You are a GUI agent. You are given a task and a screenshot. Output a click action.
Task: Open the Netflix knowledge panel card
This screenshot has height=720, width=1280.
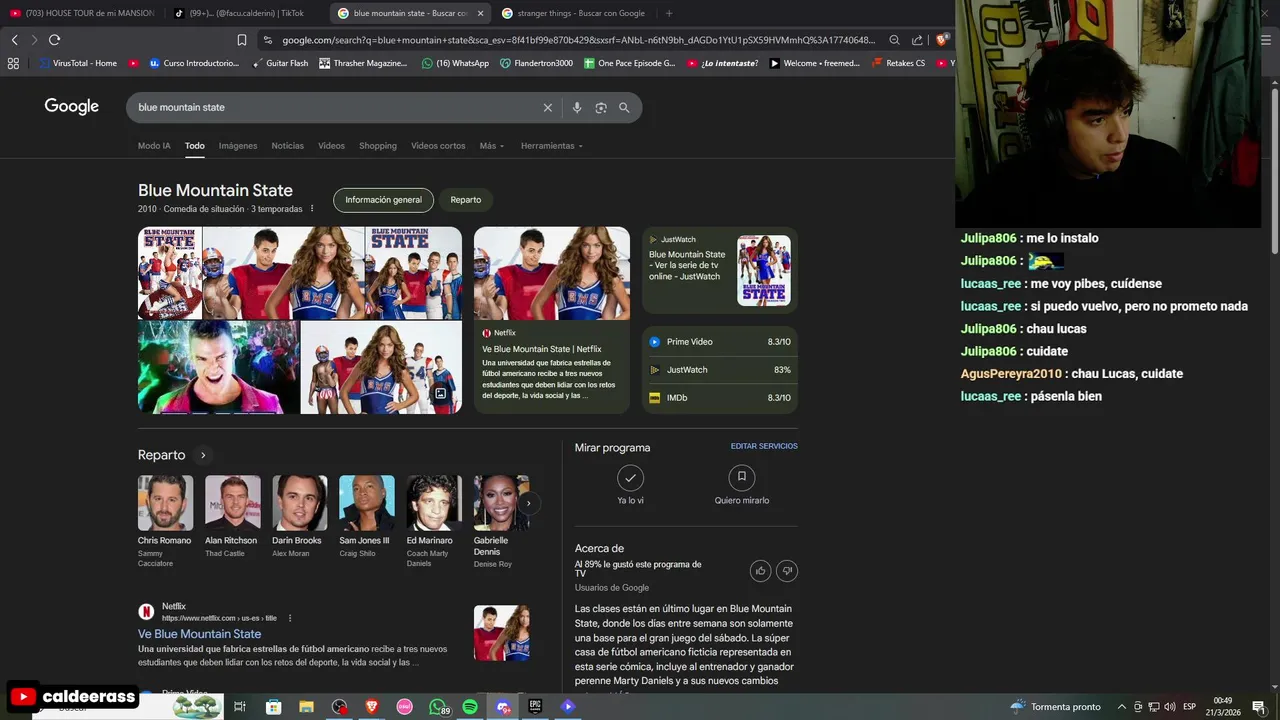pyautogui.click(x=552, y=320)
